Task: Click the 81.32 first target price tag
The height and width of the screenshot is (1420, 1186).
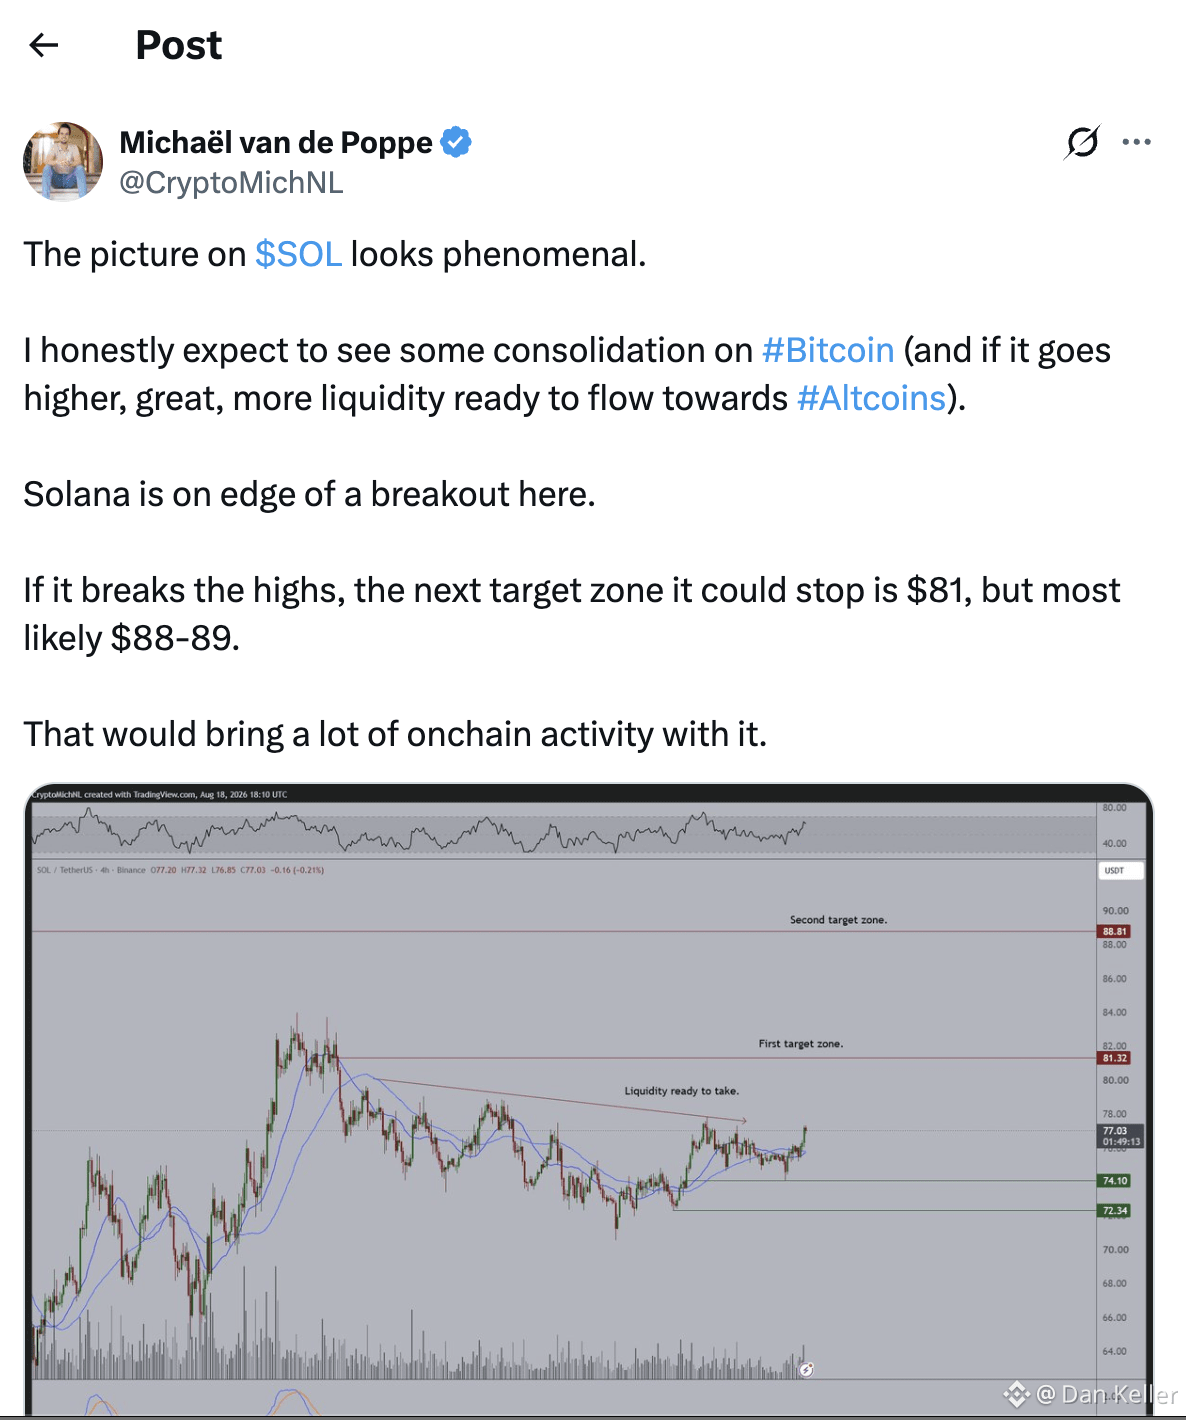Action: [1114, 1058]
